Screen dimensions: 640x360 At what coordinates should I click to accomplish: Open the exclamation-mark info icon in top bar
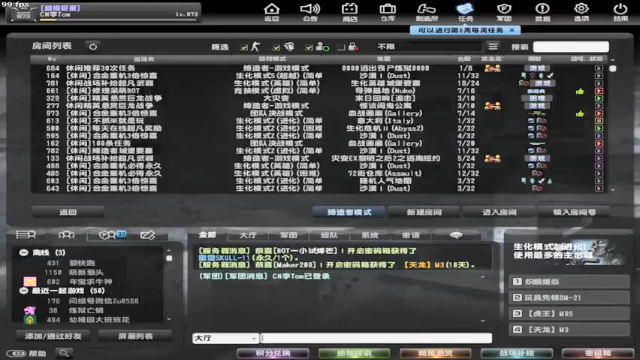(542, 11)
